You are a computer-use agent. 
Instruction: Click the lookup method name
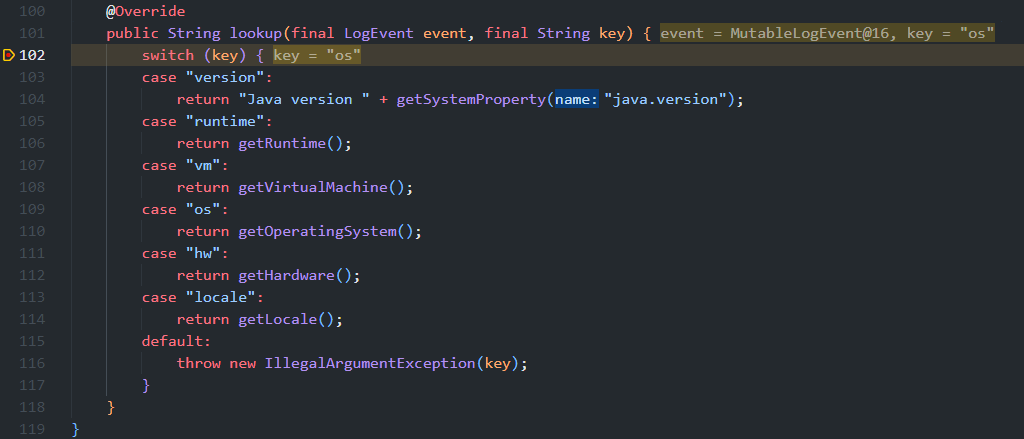[255, 33]
